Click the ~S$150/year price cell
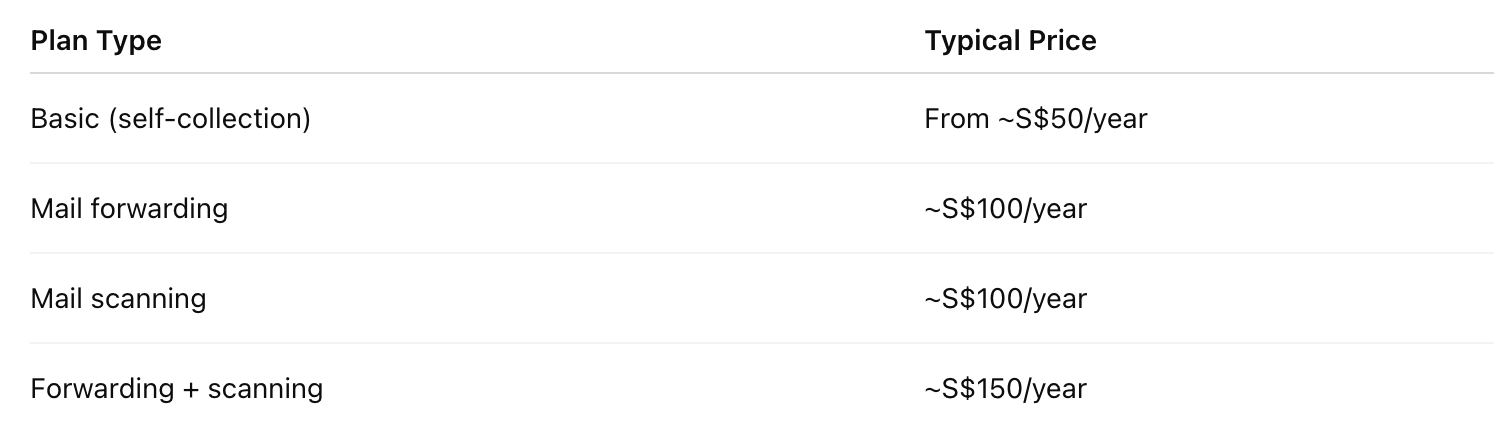This screenshot has height=438, width=1494. 1006,388
